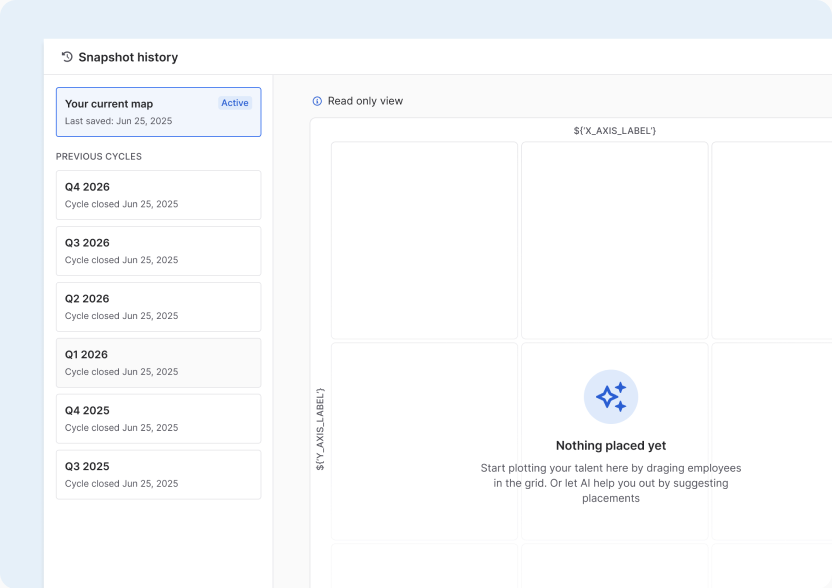Click the vertical Y_AXIS_LABEL text
Screen dimensions: 832x588
[320, 429]
